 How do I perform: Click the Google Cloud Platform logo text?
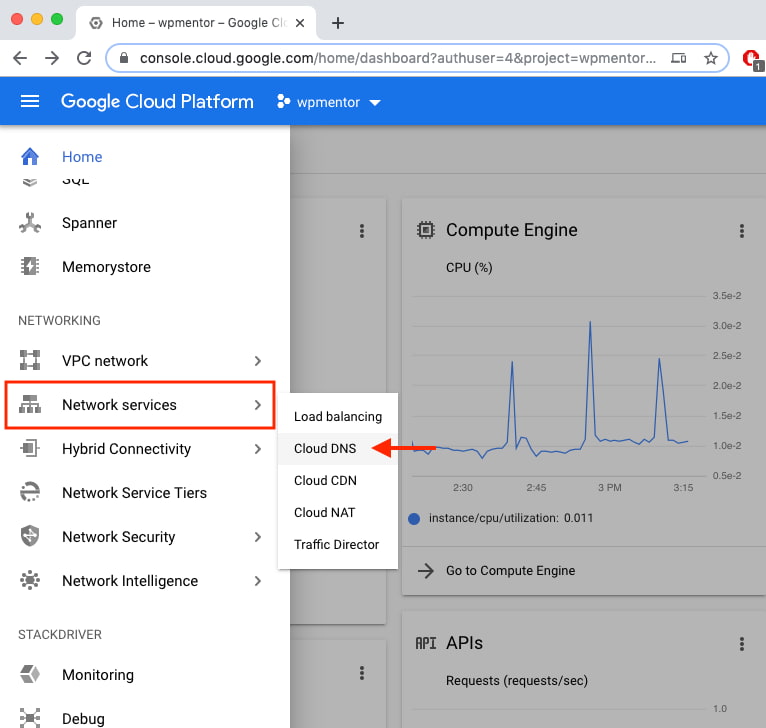157,101
